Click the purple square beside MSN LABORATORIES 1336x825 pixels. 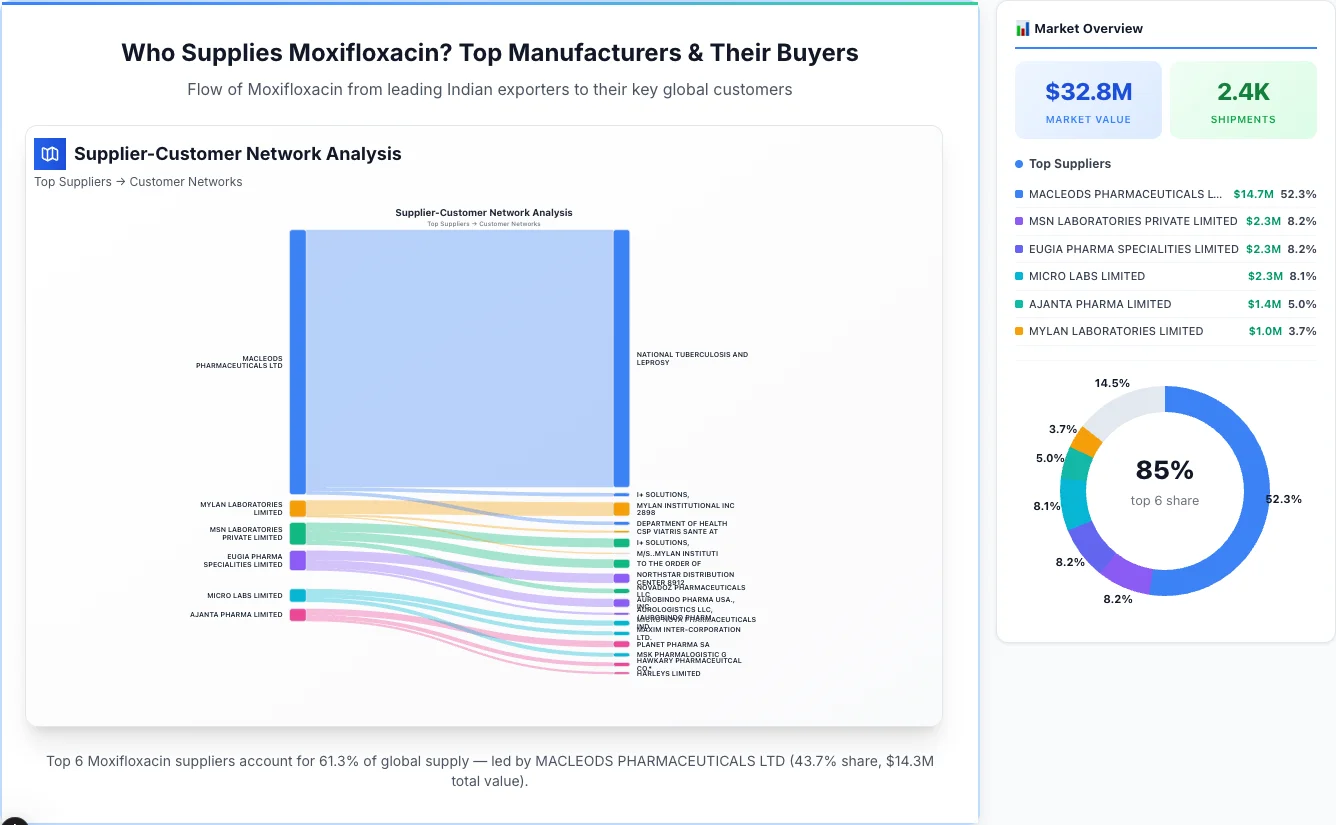[x=1020, y=221]
